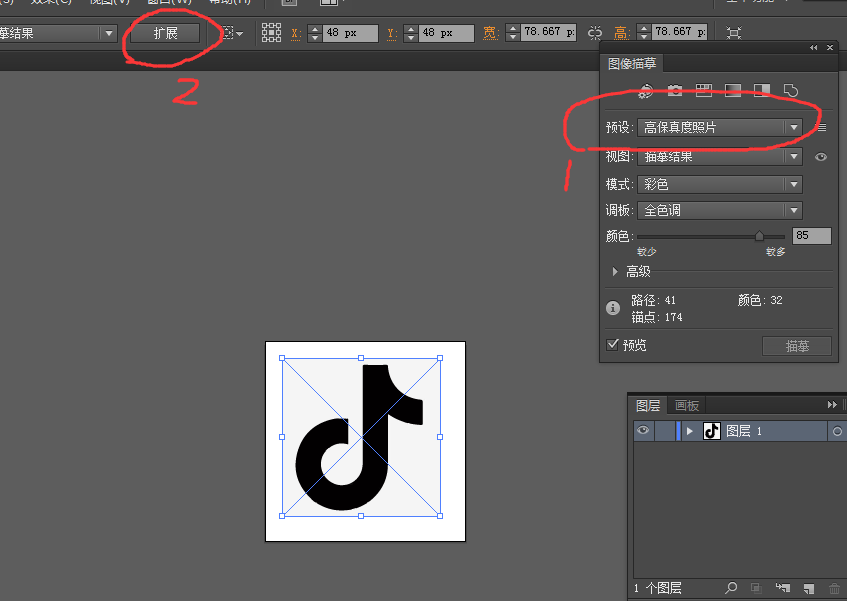Expand the 高级 advanced options section
847x601 pixels.
[615, 271]
